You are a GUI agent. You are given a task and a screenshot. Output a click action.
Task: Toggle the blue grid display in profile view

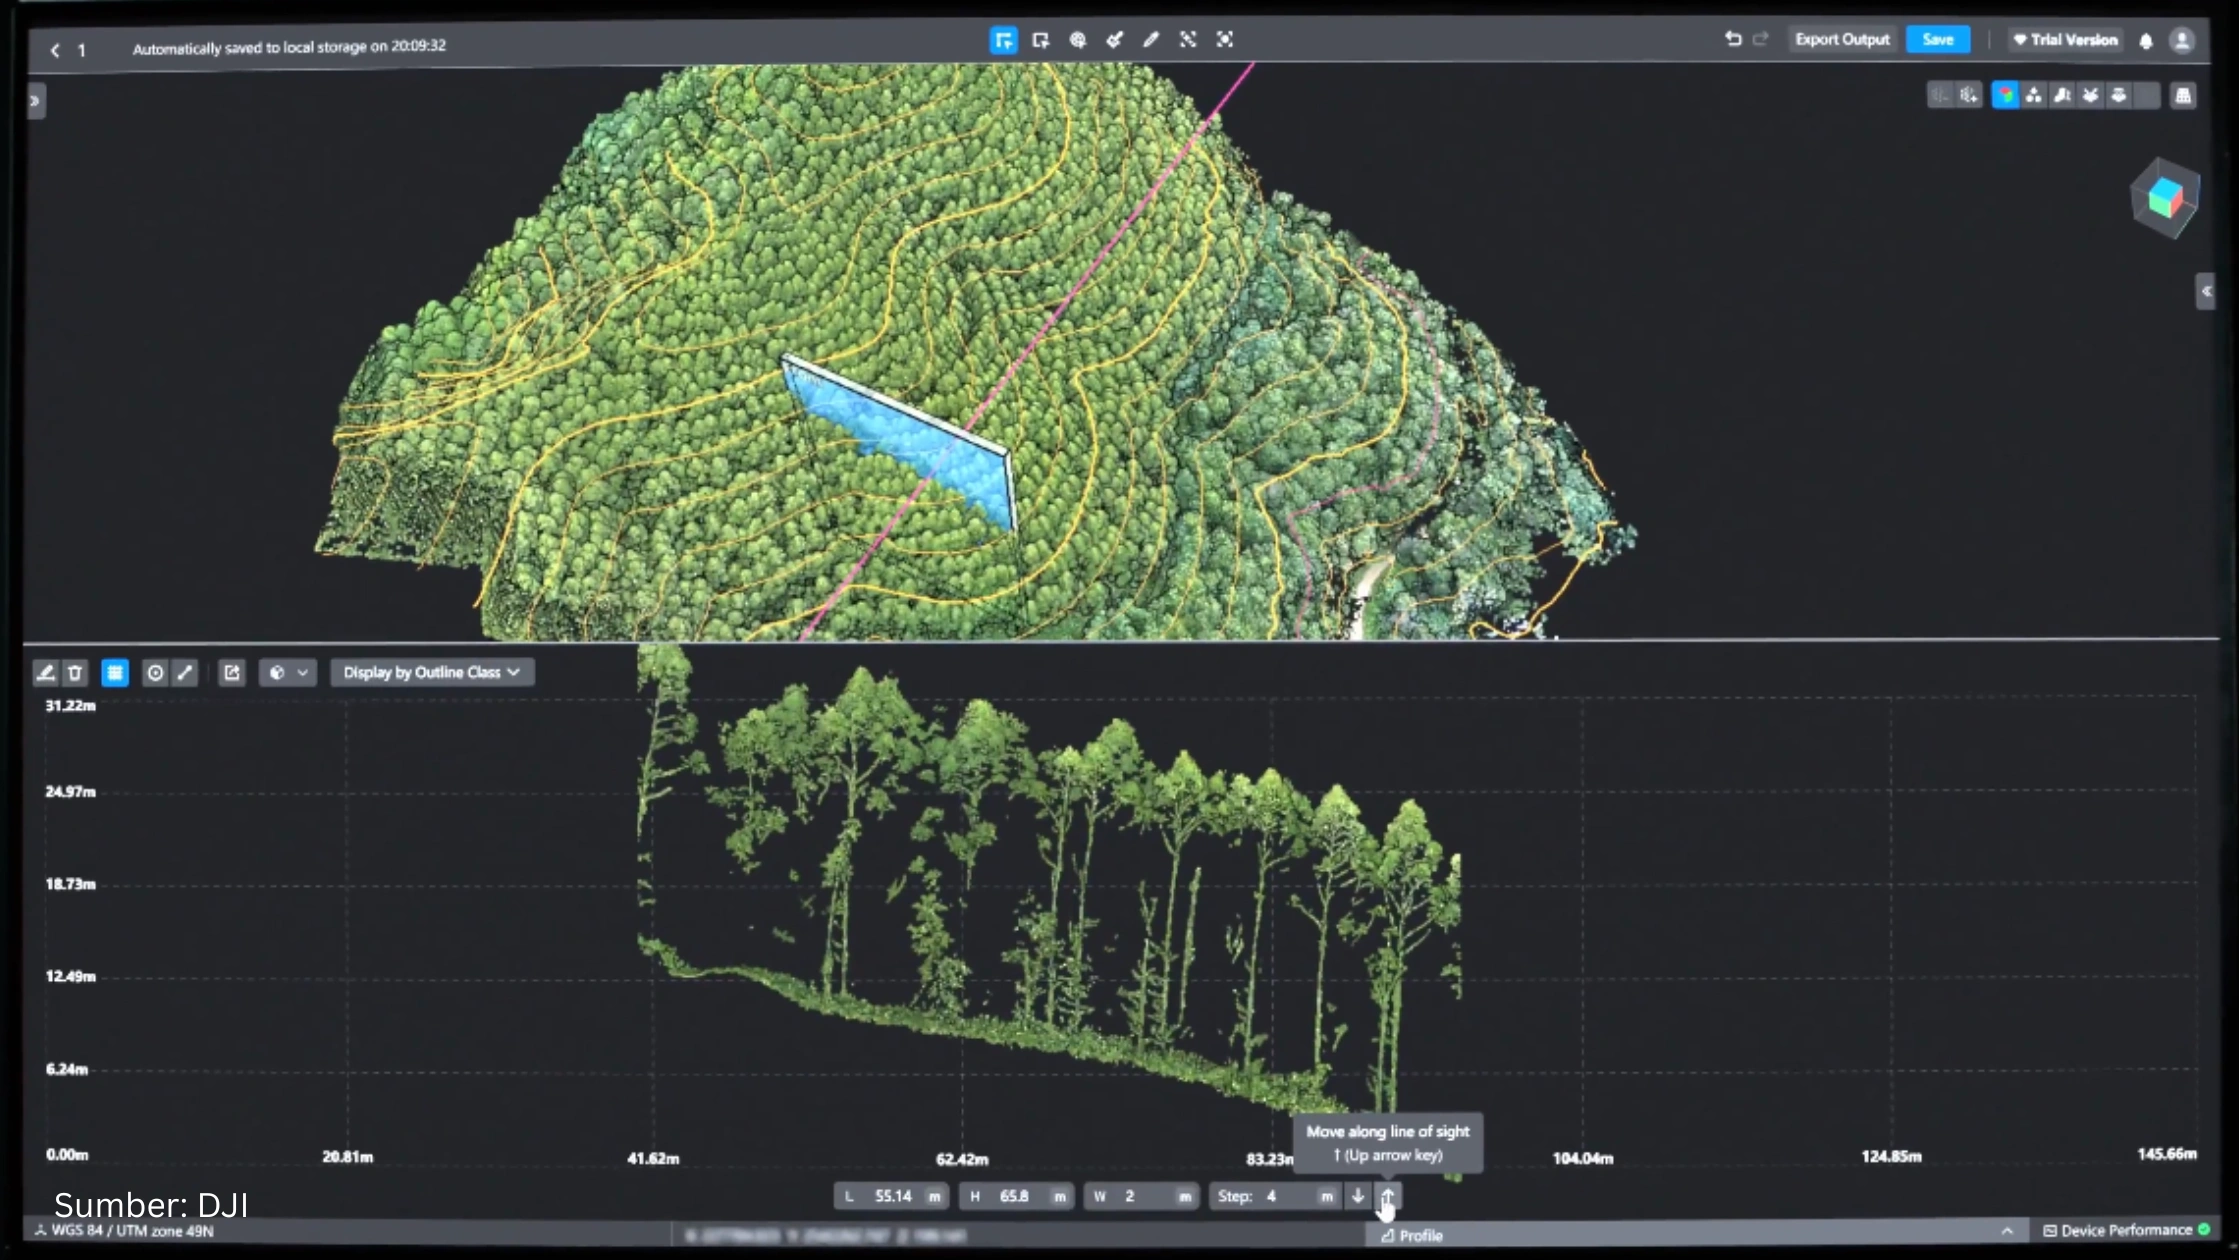click(x=115, y=673)
